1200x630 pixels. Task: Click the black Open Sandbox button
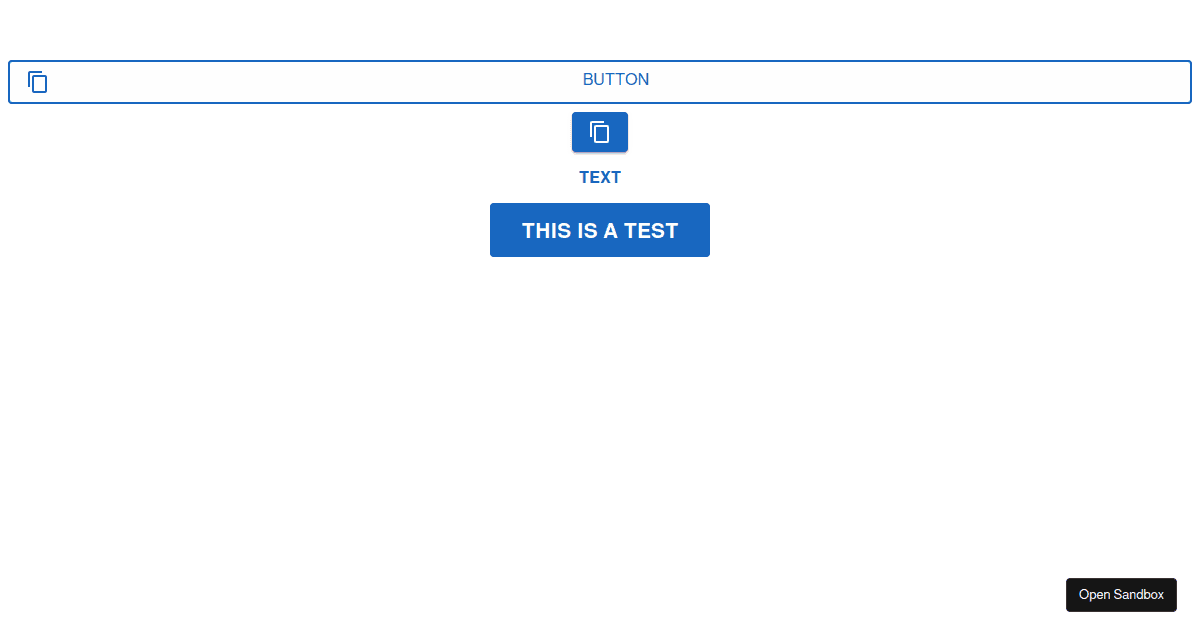click(1121, 595)
